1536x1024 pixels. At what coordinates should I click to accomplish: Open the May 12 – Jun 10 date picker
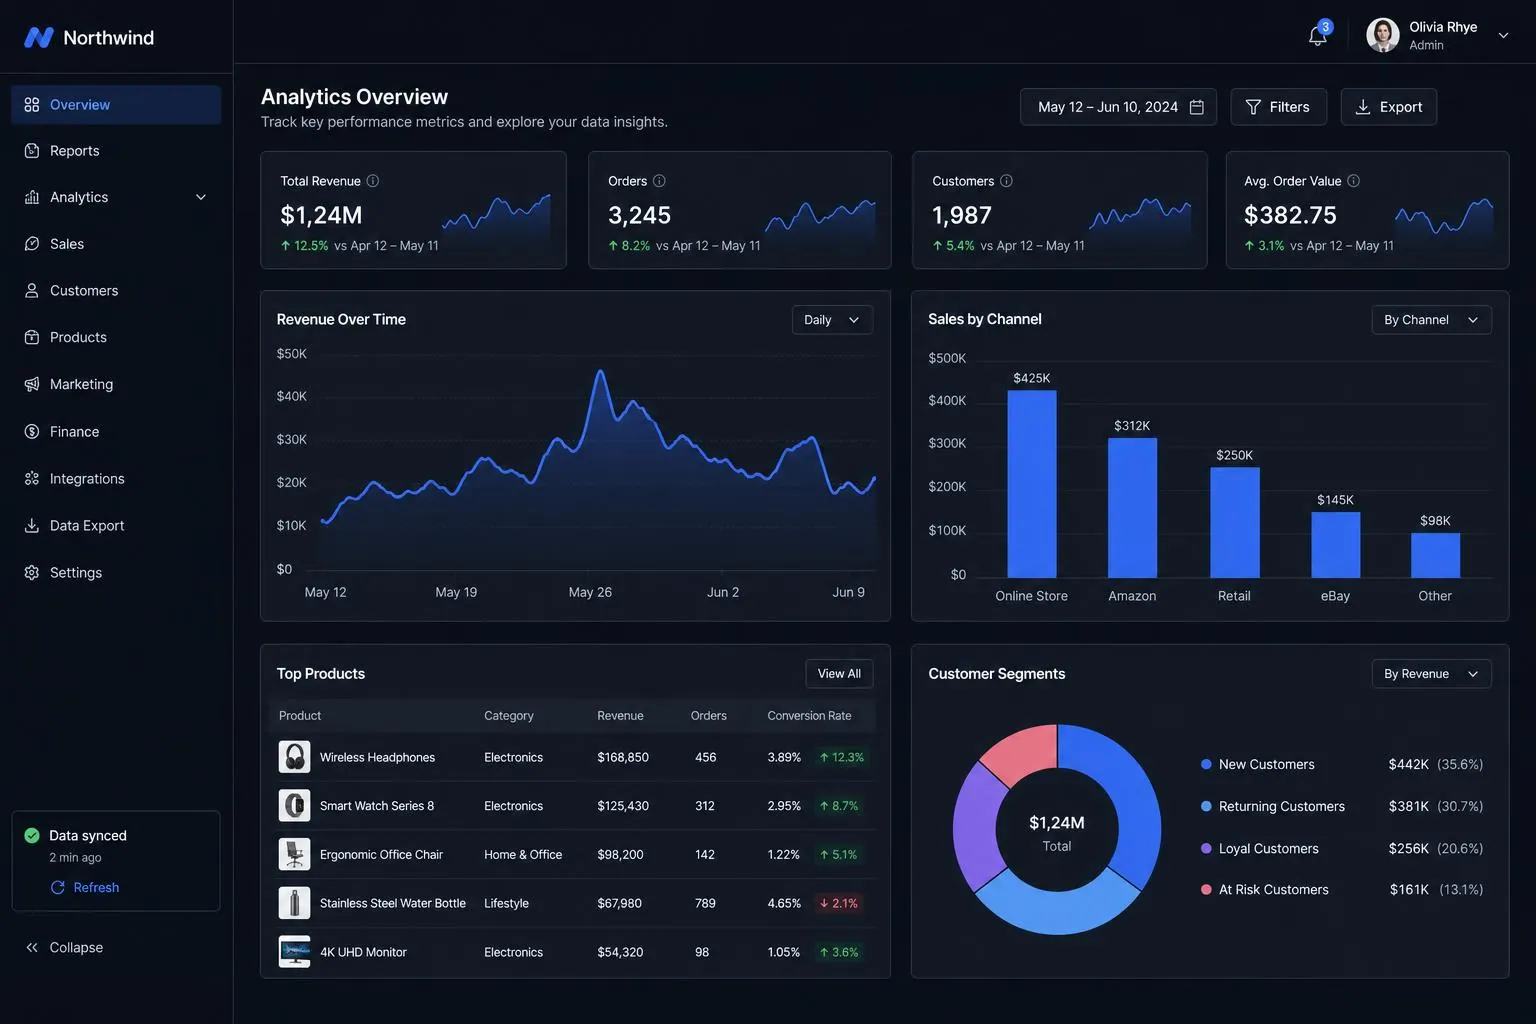coord(1118,107)
